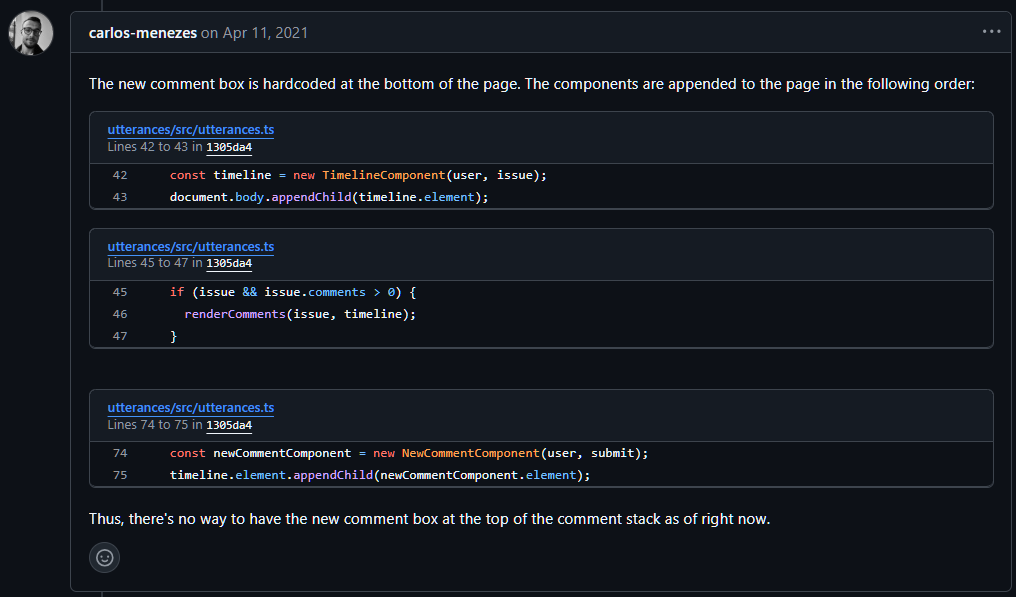Open utterances.ts link for lines 42 to 43
Viewport: 1016px width, 597px height.
[x=190, y=130]
